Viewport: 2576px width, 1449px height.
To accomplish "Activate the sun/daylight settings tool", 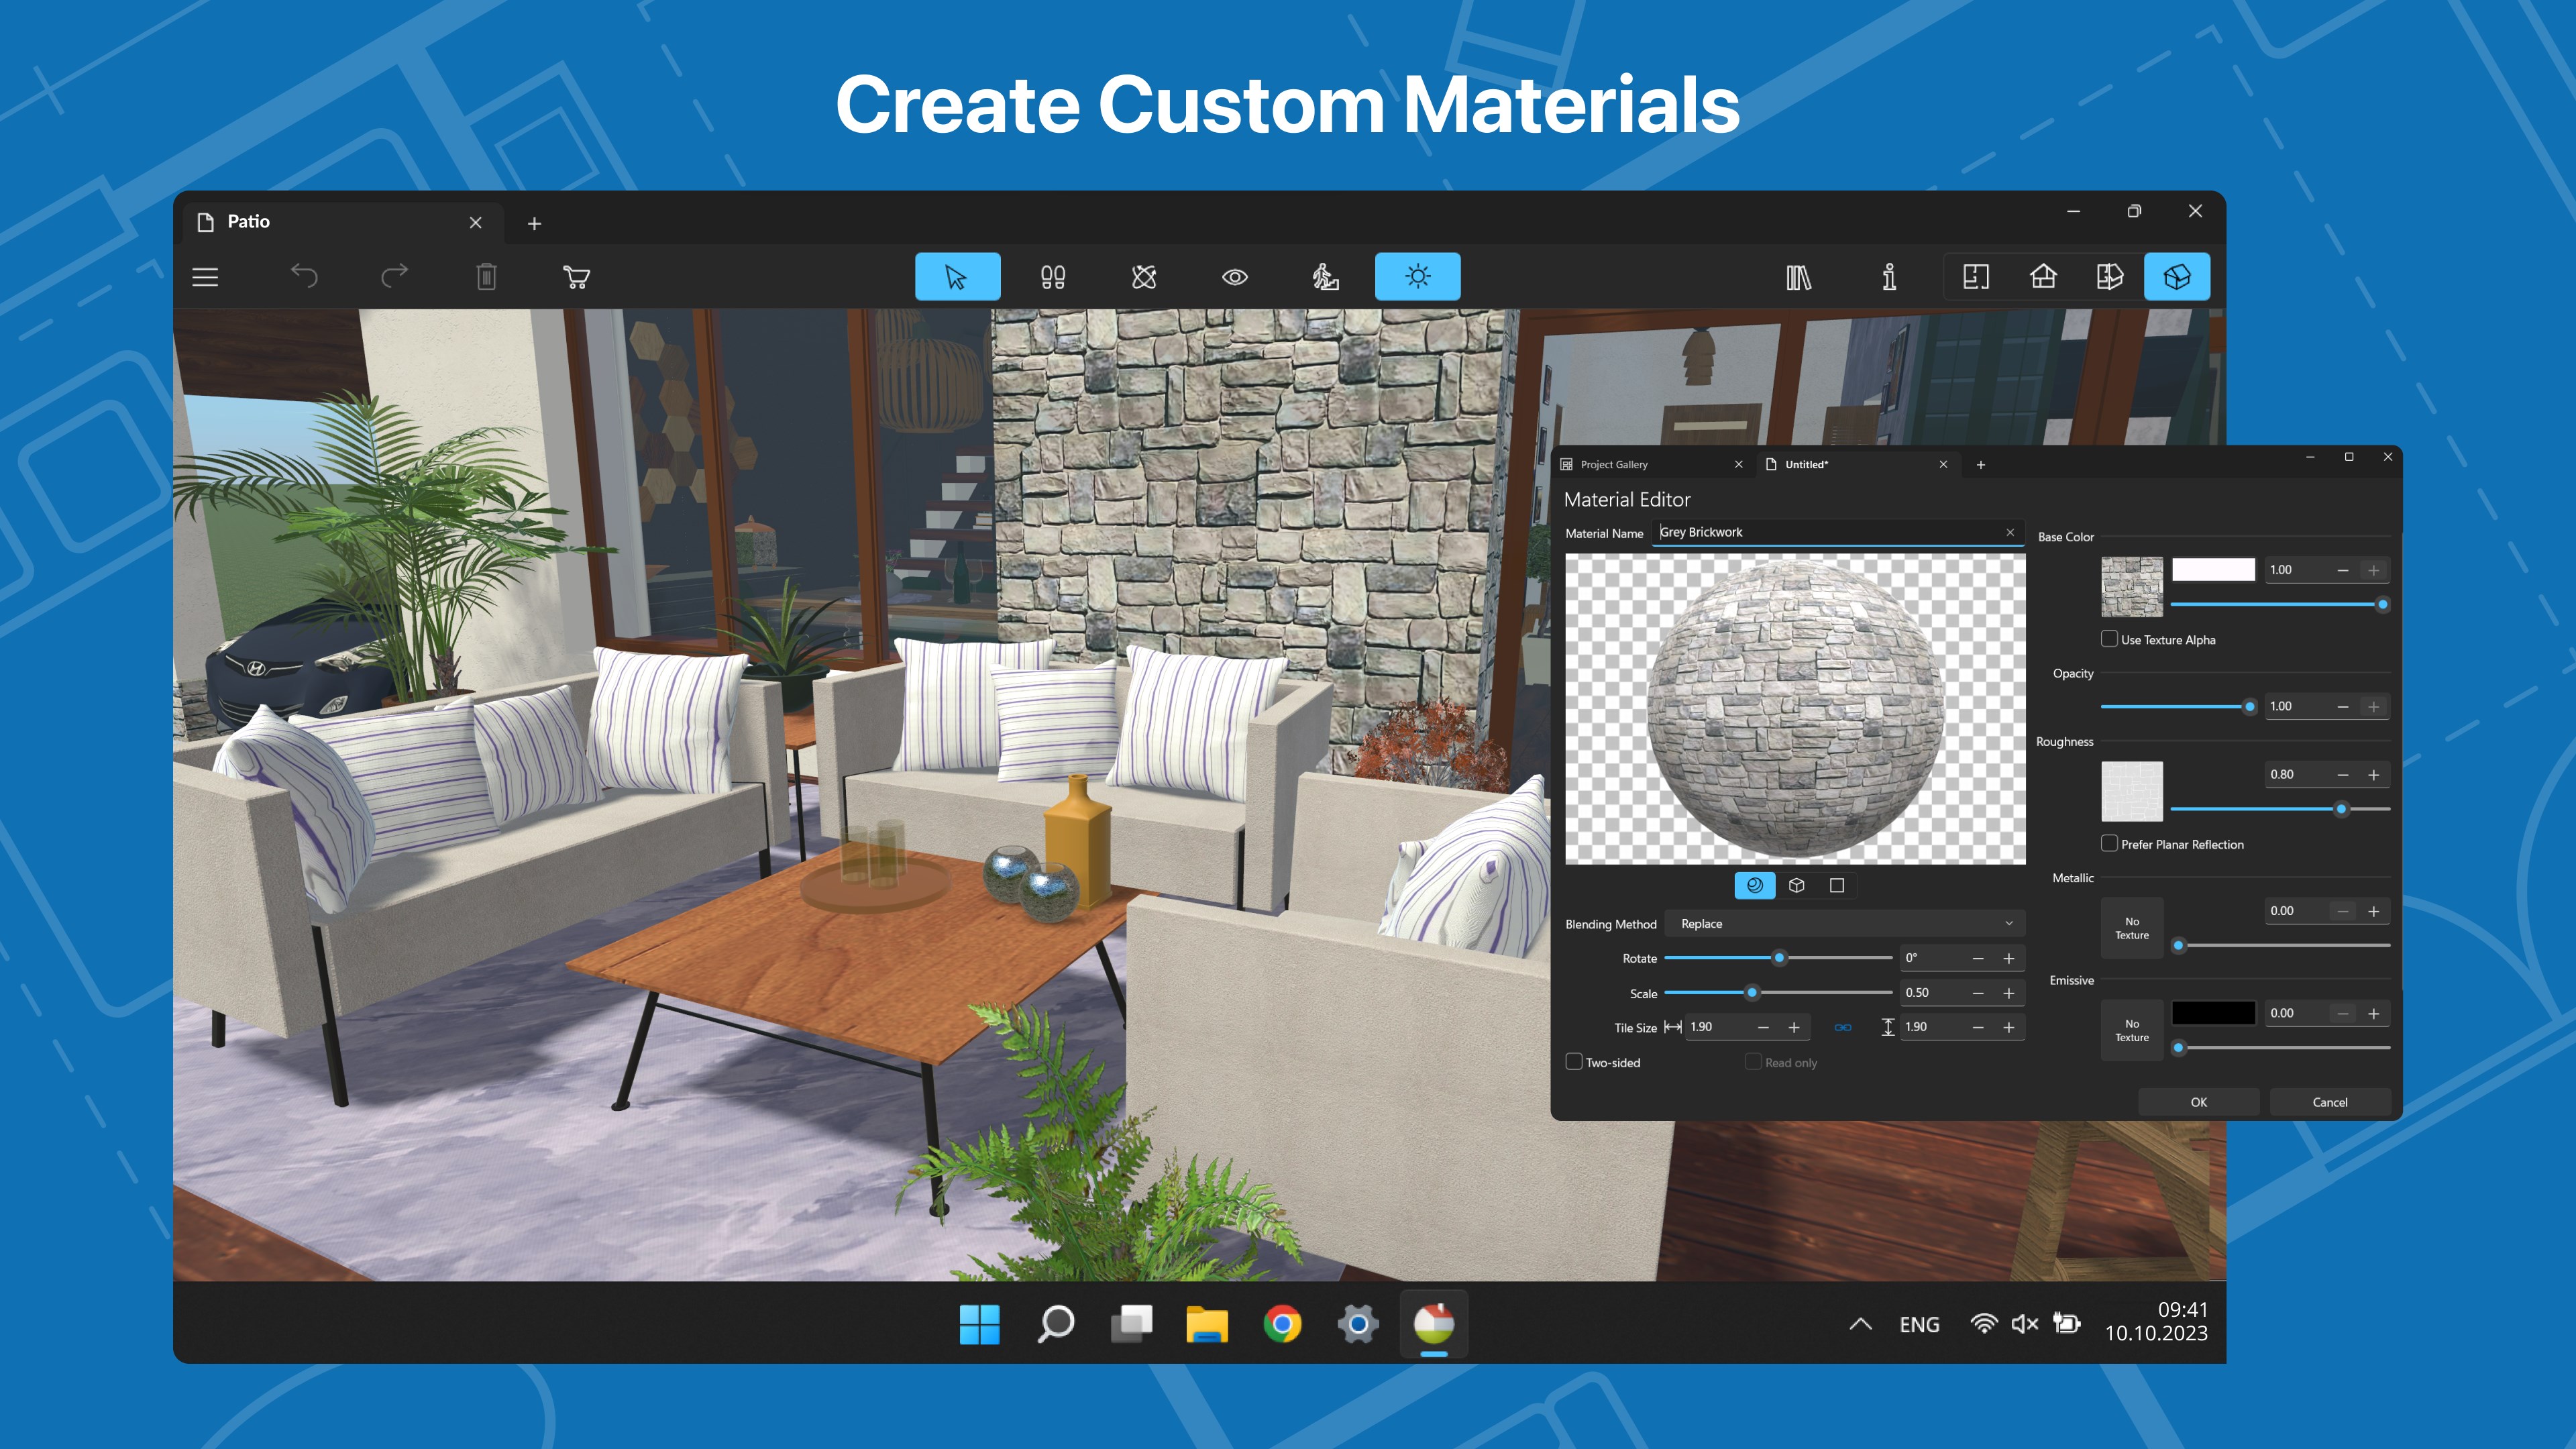I will click(1417, 277).
